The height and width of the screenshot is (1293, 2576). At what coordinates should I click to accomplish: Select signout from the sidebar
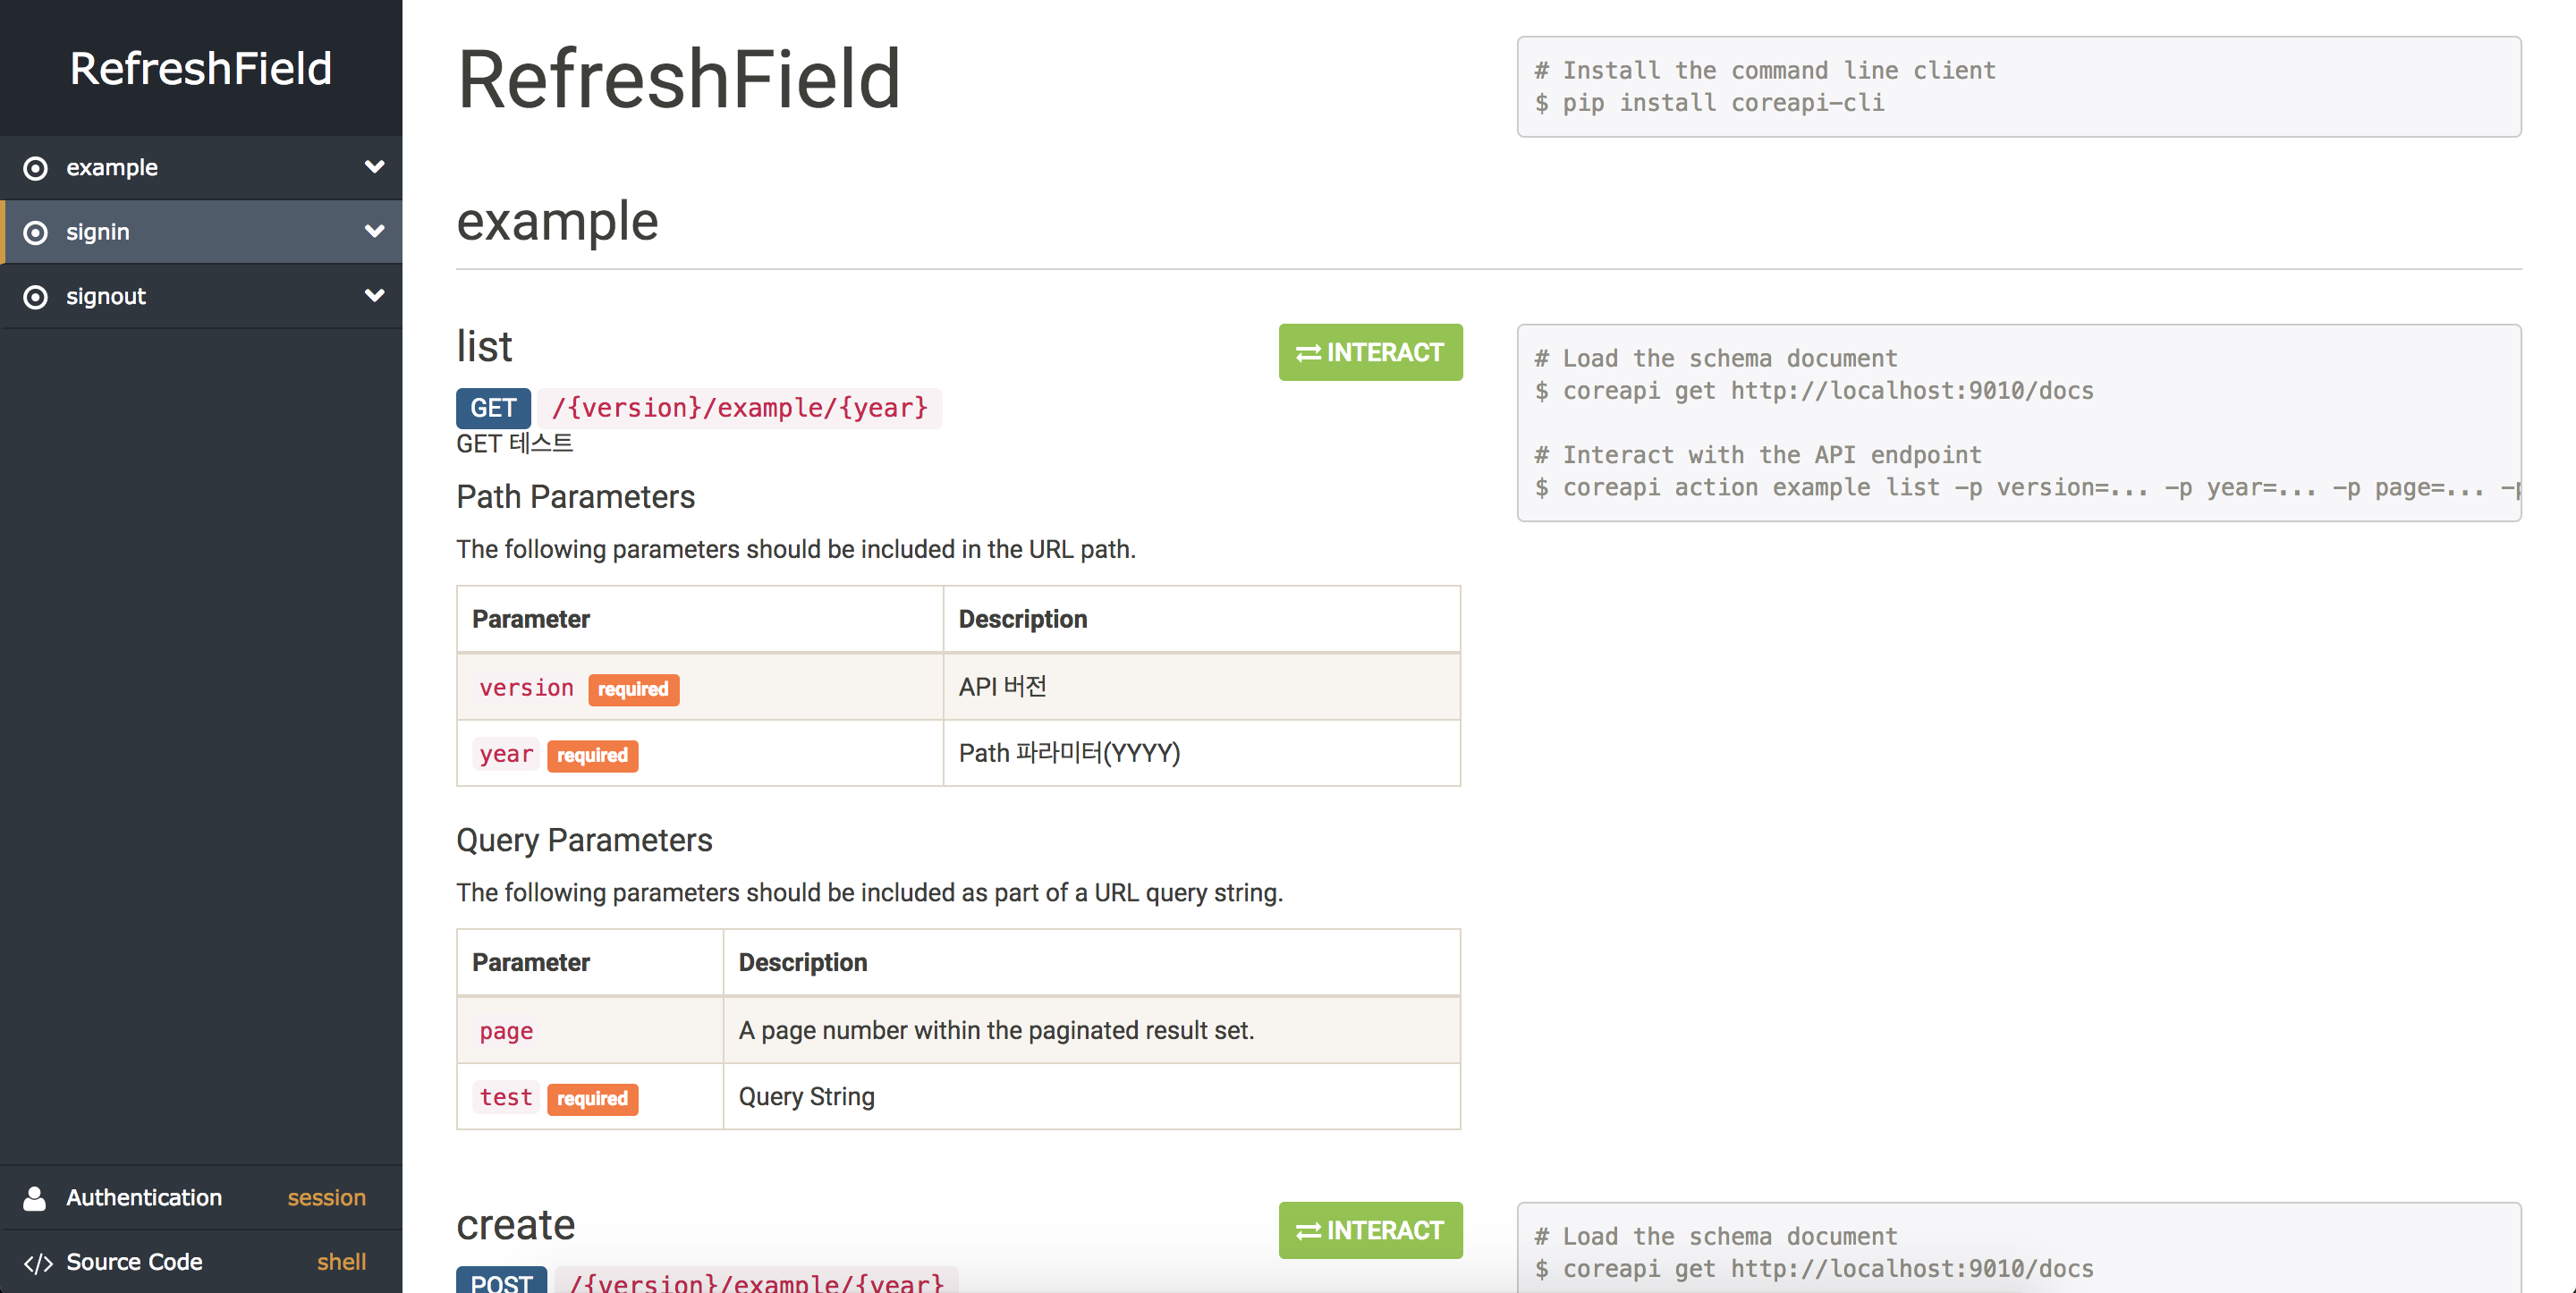pos(106,296)
